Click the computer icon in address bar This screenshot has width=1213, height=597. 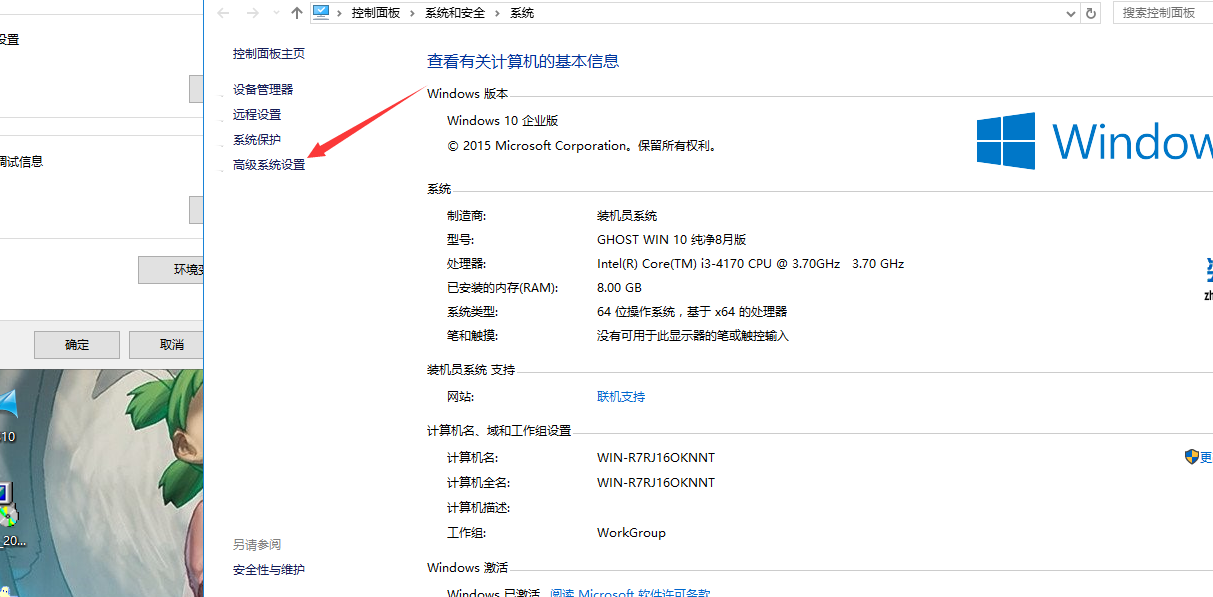click(x=321, y=12)
